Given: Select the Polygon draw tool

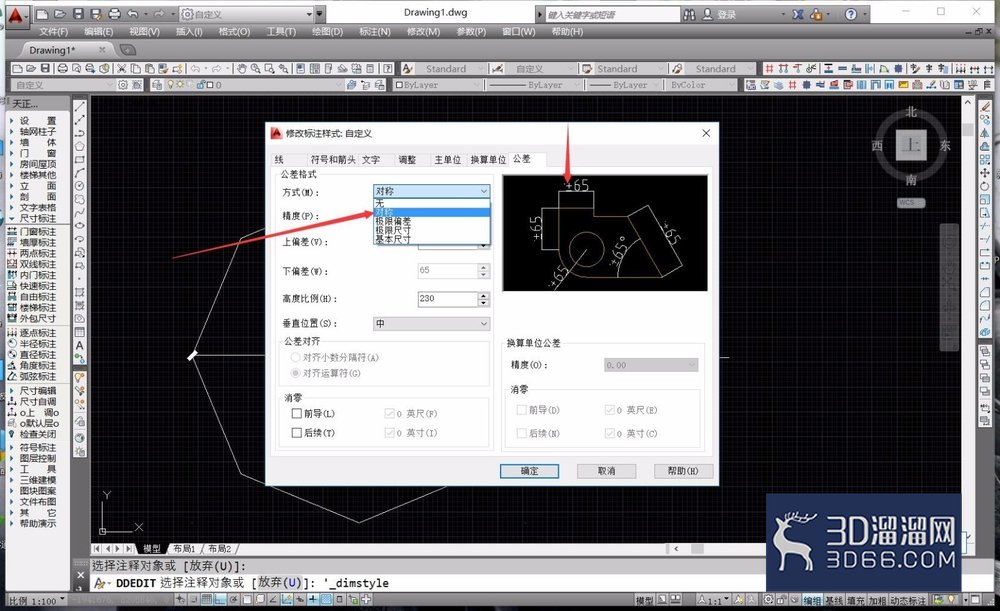Looking at the screenshot, I should click(x=80, y=146).
